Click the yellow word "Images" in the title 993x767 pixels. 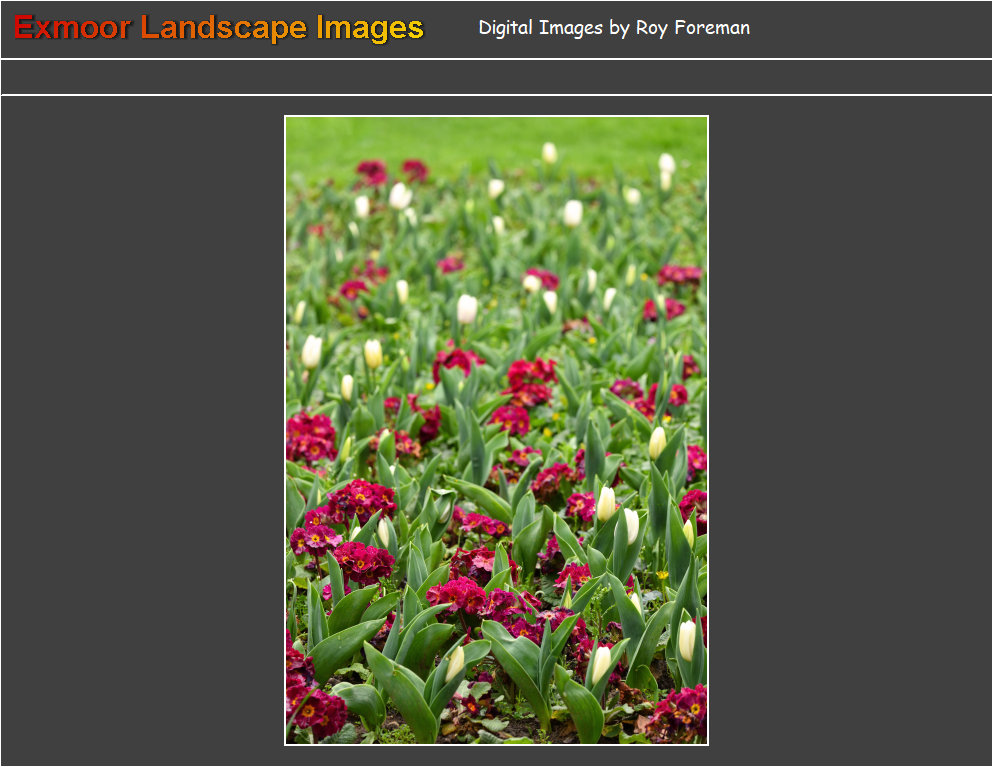tap(369, 28)
